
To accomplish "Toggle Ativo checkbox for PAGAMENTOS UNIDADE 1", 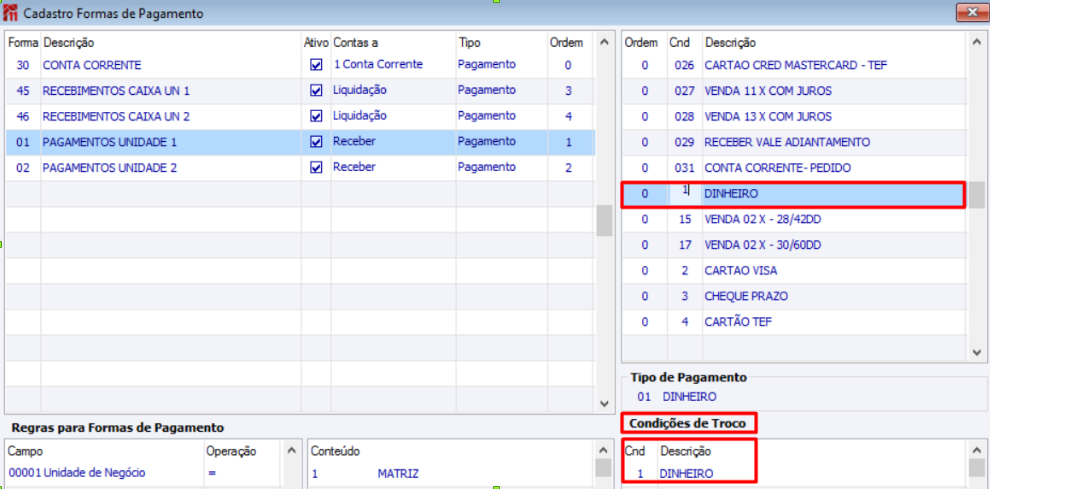I will (x=316, y=142).
